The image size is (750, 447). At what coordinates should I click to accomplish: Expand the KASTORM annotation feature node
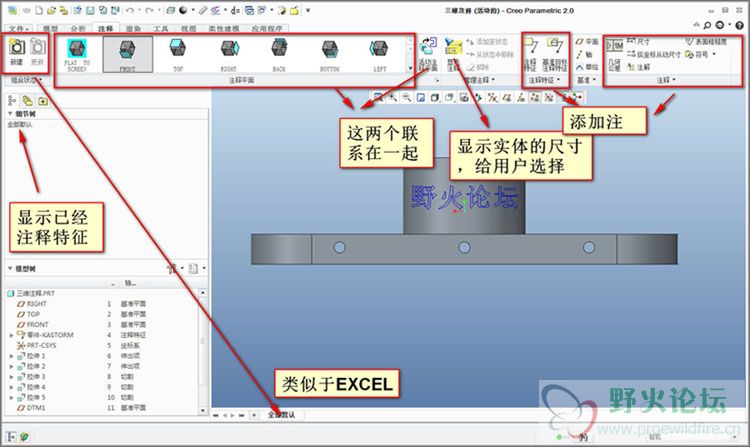click(x=11, y=335)
